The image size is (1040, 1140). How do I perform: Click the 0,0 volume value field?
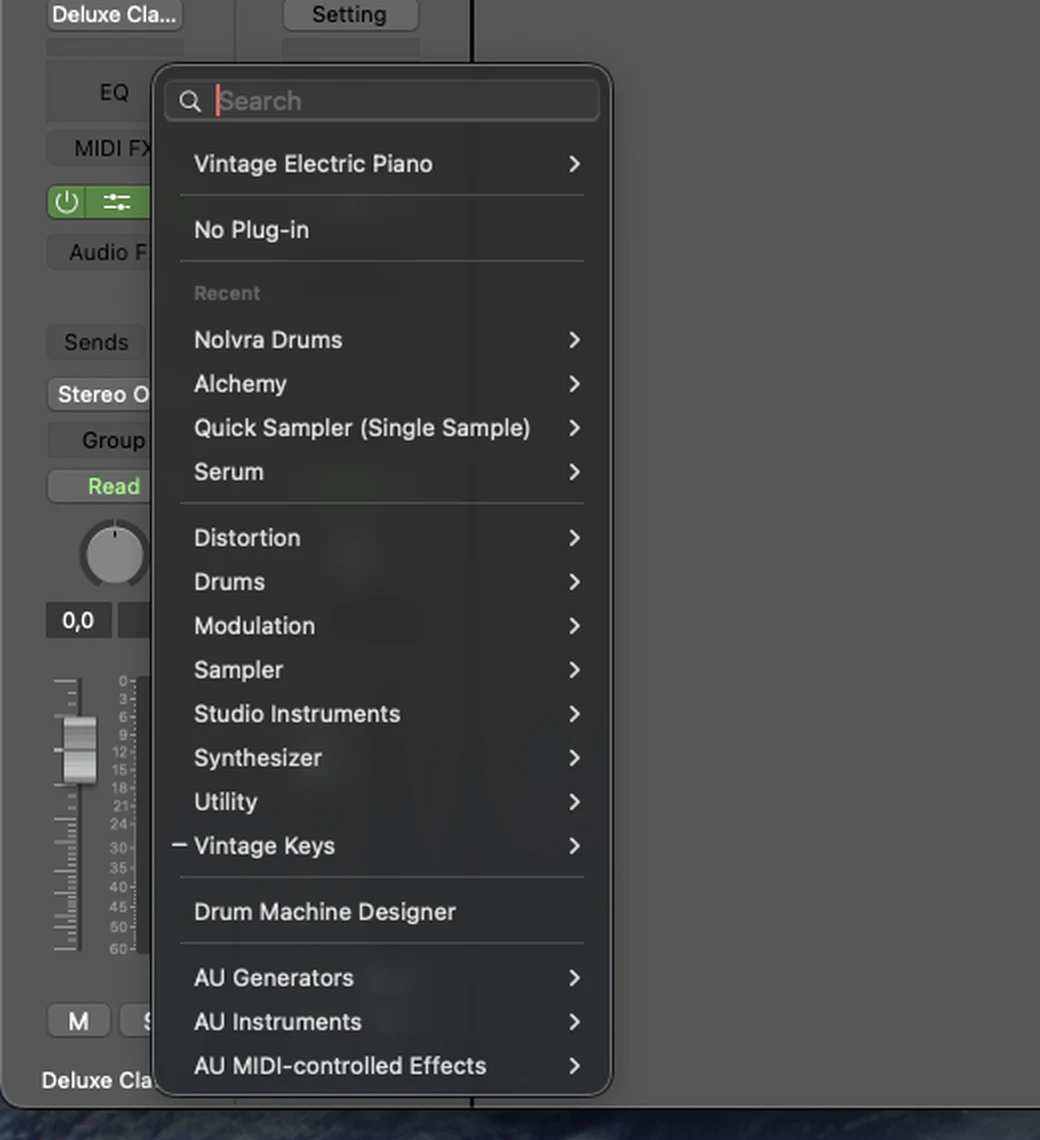(79, 620)
